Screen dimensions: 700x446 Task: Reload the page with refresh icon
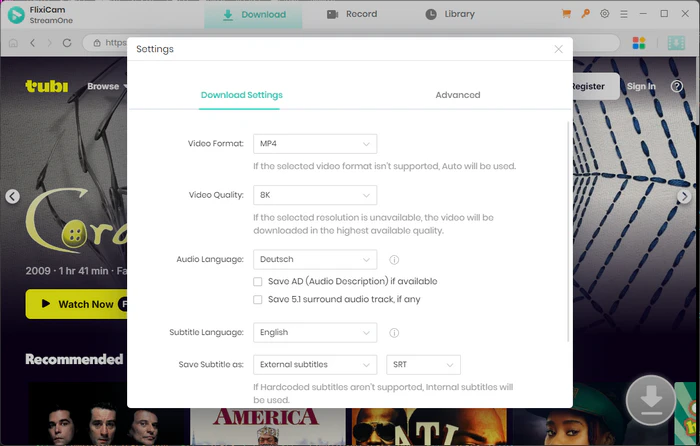pyautogui.click(x=67, y=43)
